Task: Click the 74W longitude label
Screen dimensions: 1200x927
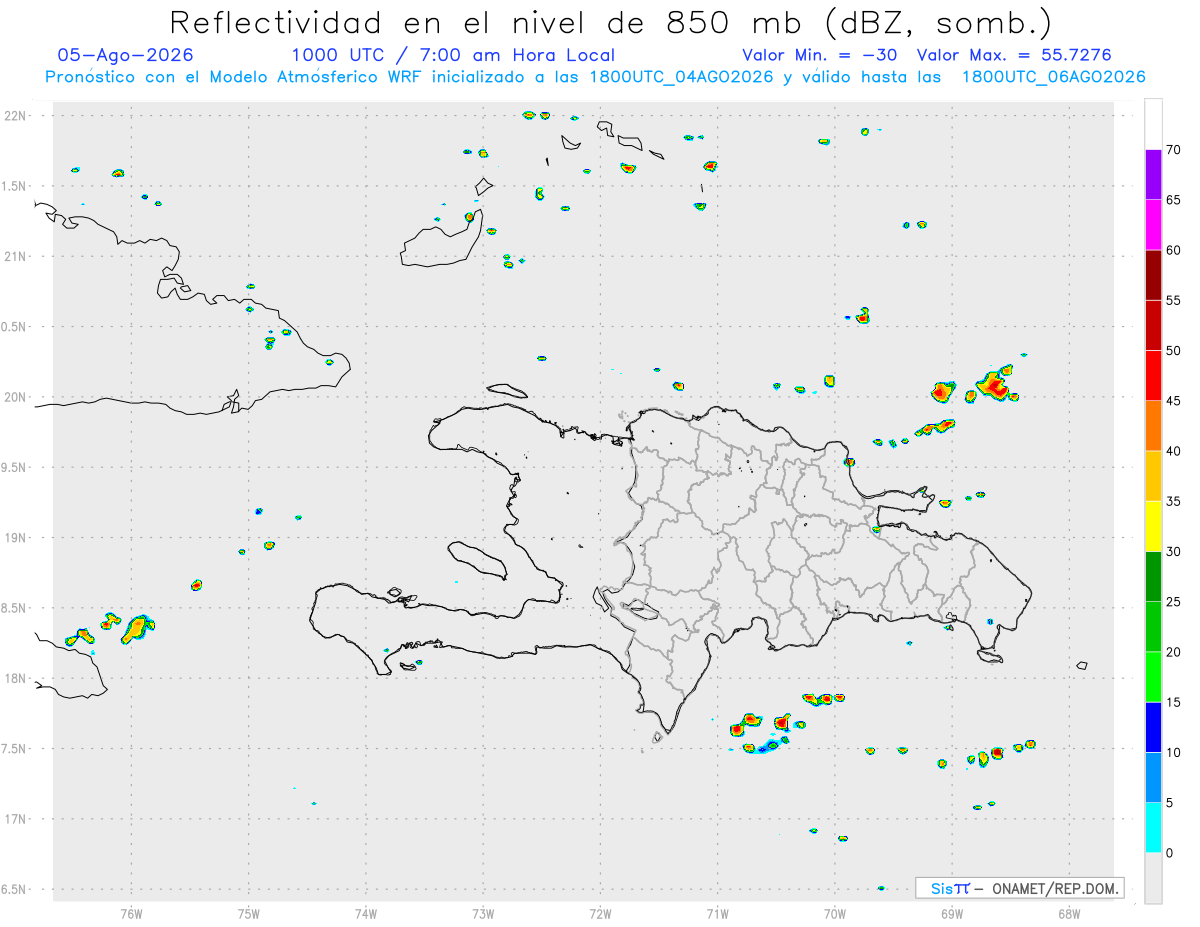Action: coord(366,912)
